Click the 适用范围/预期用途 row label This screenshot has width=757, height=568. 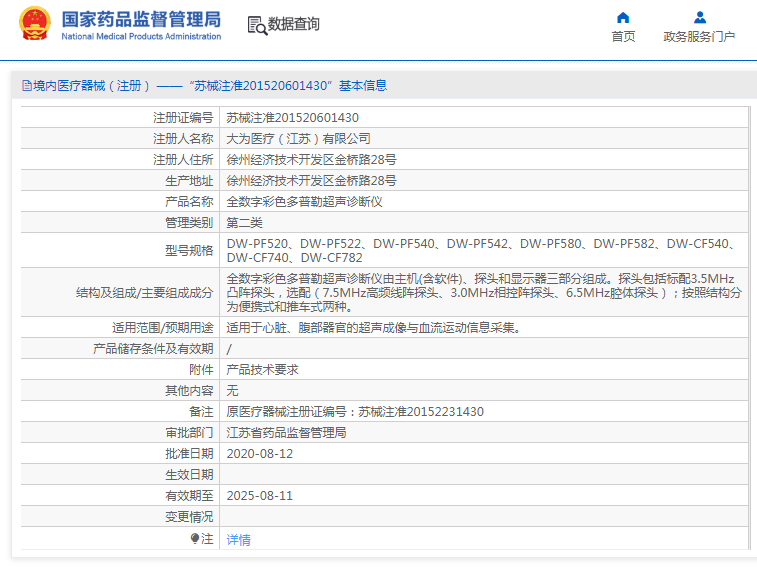pyautogui.click(x=163, y=328)
